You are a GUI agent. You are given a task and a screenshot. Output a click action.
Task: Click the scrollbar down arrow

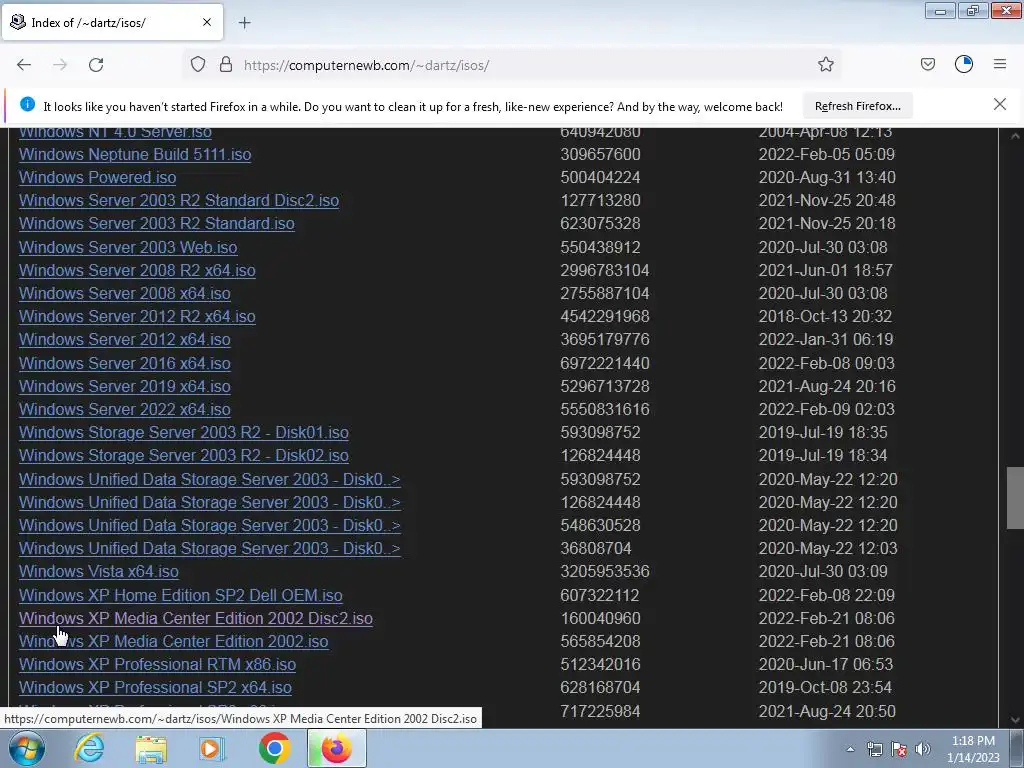coord(1014,719)
